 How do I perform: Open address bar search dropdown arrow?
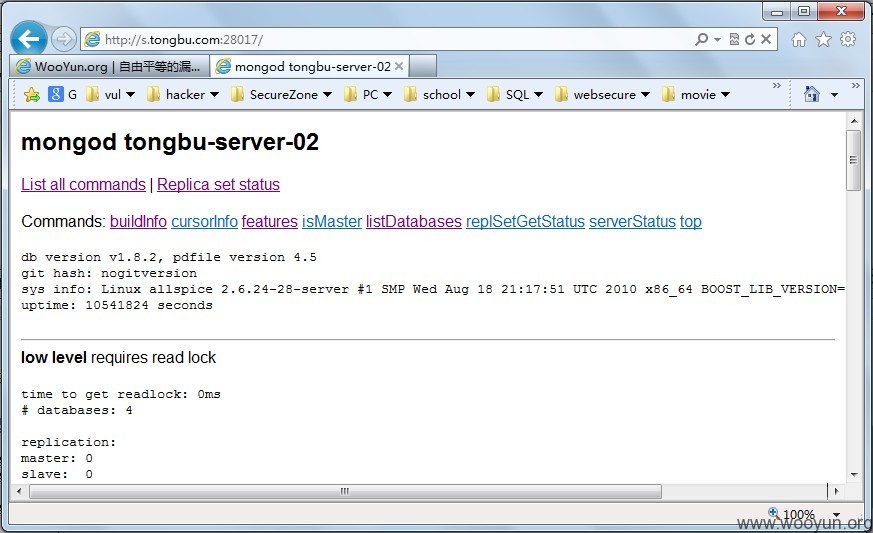point(717,40)
